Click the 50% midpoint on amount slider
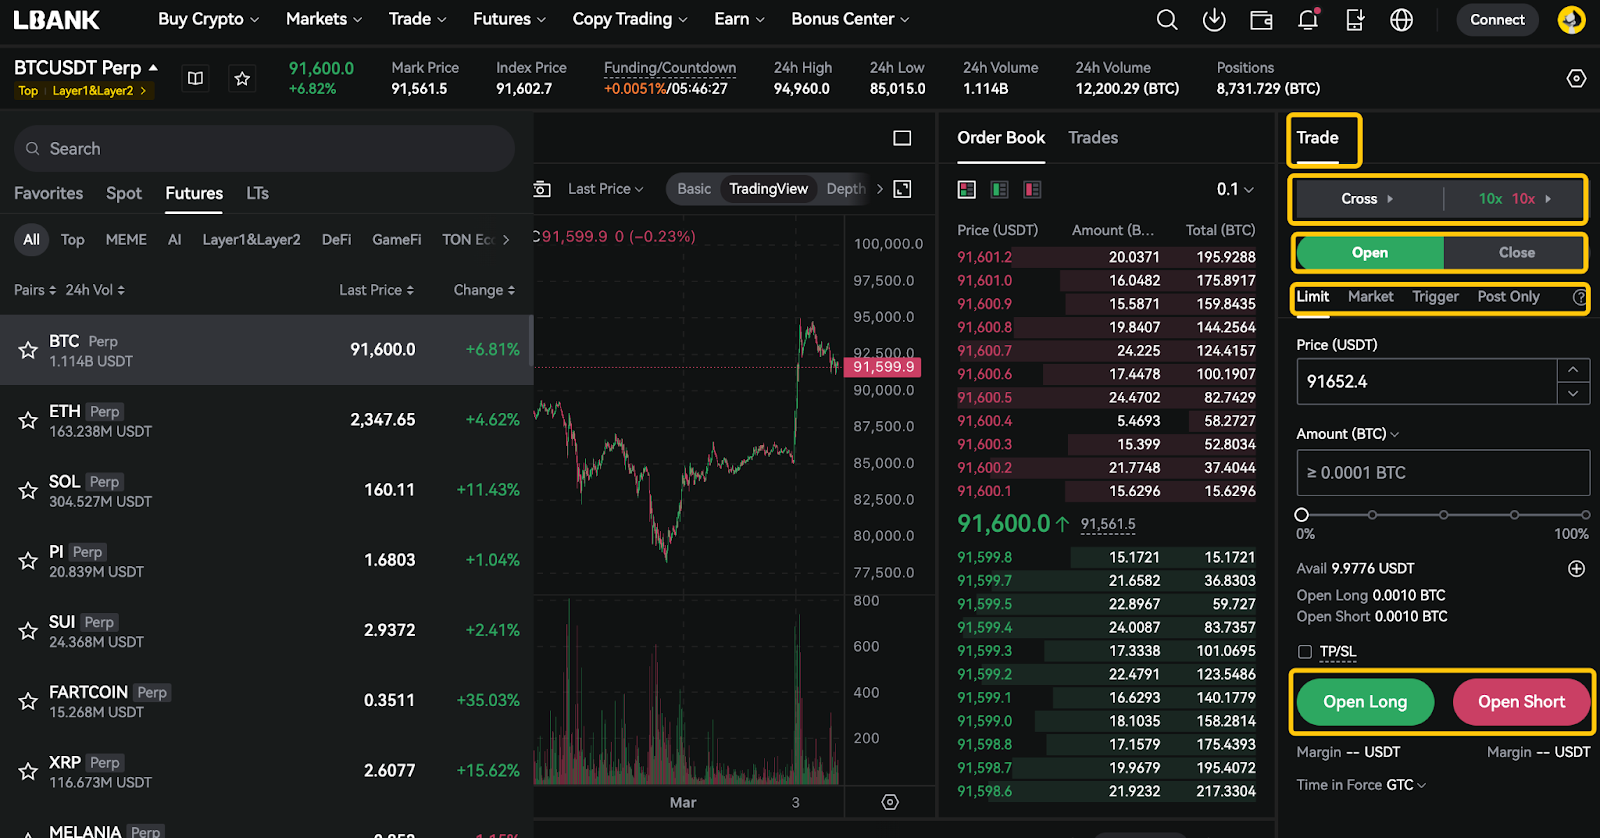 (1443, 515)
